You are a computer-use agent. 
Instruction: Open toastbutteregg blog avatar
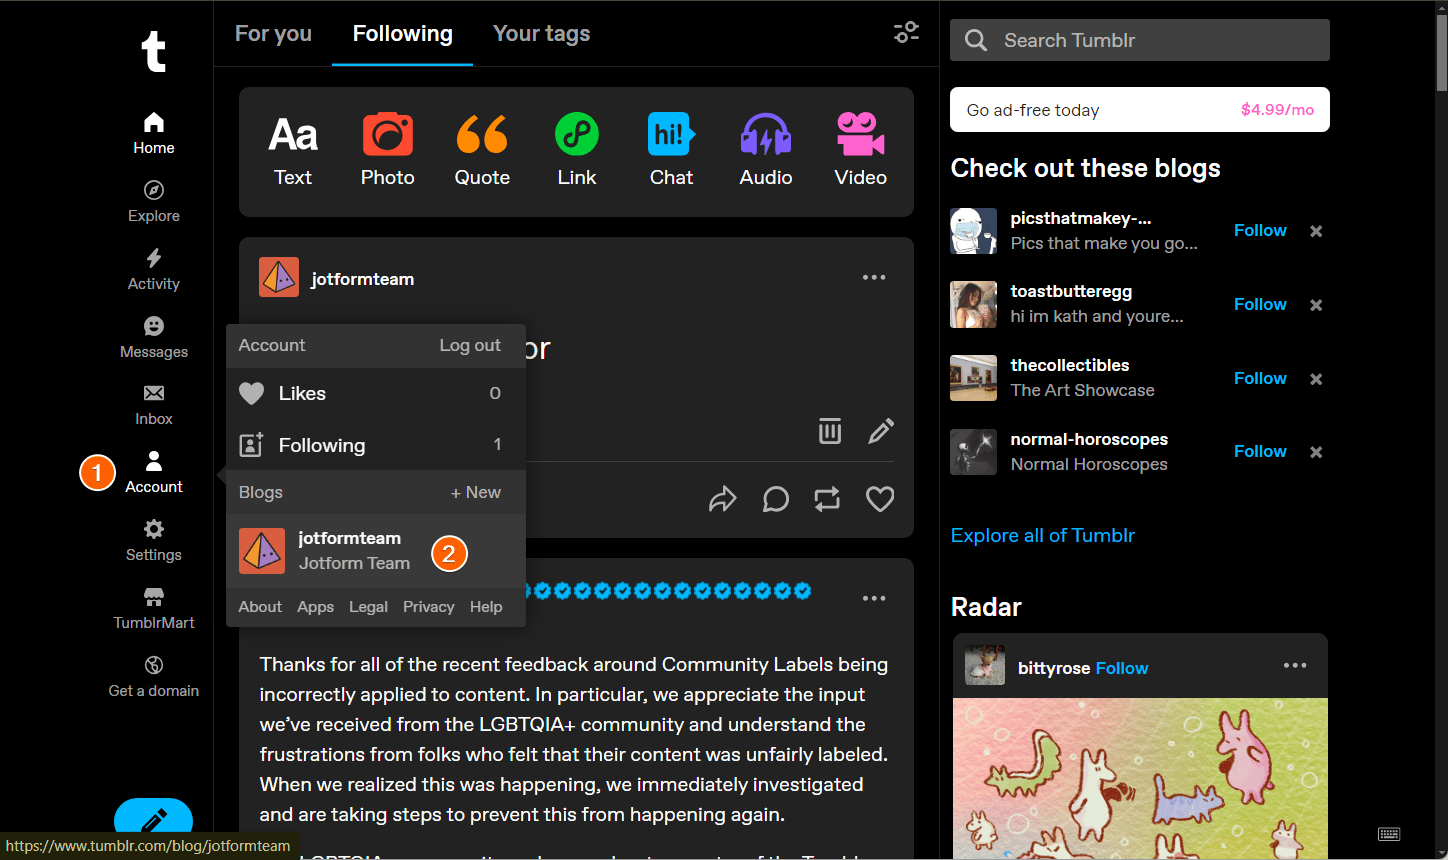click(x=974, y=304)
